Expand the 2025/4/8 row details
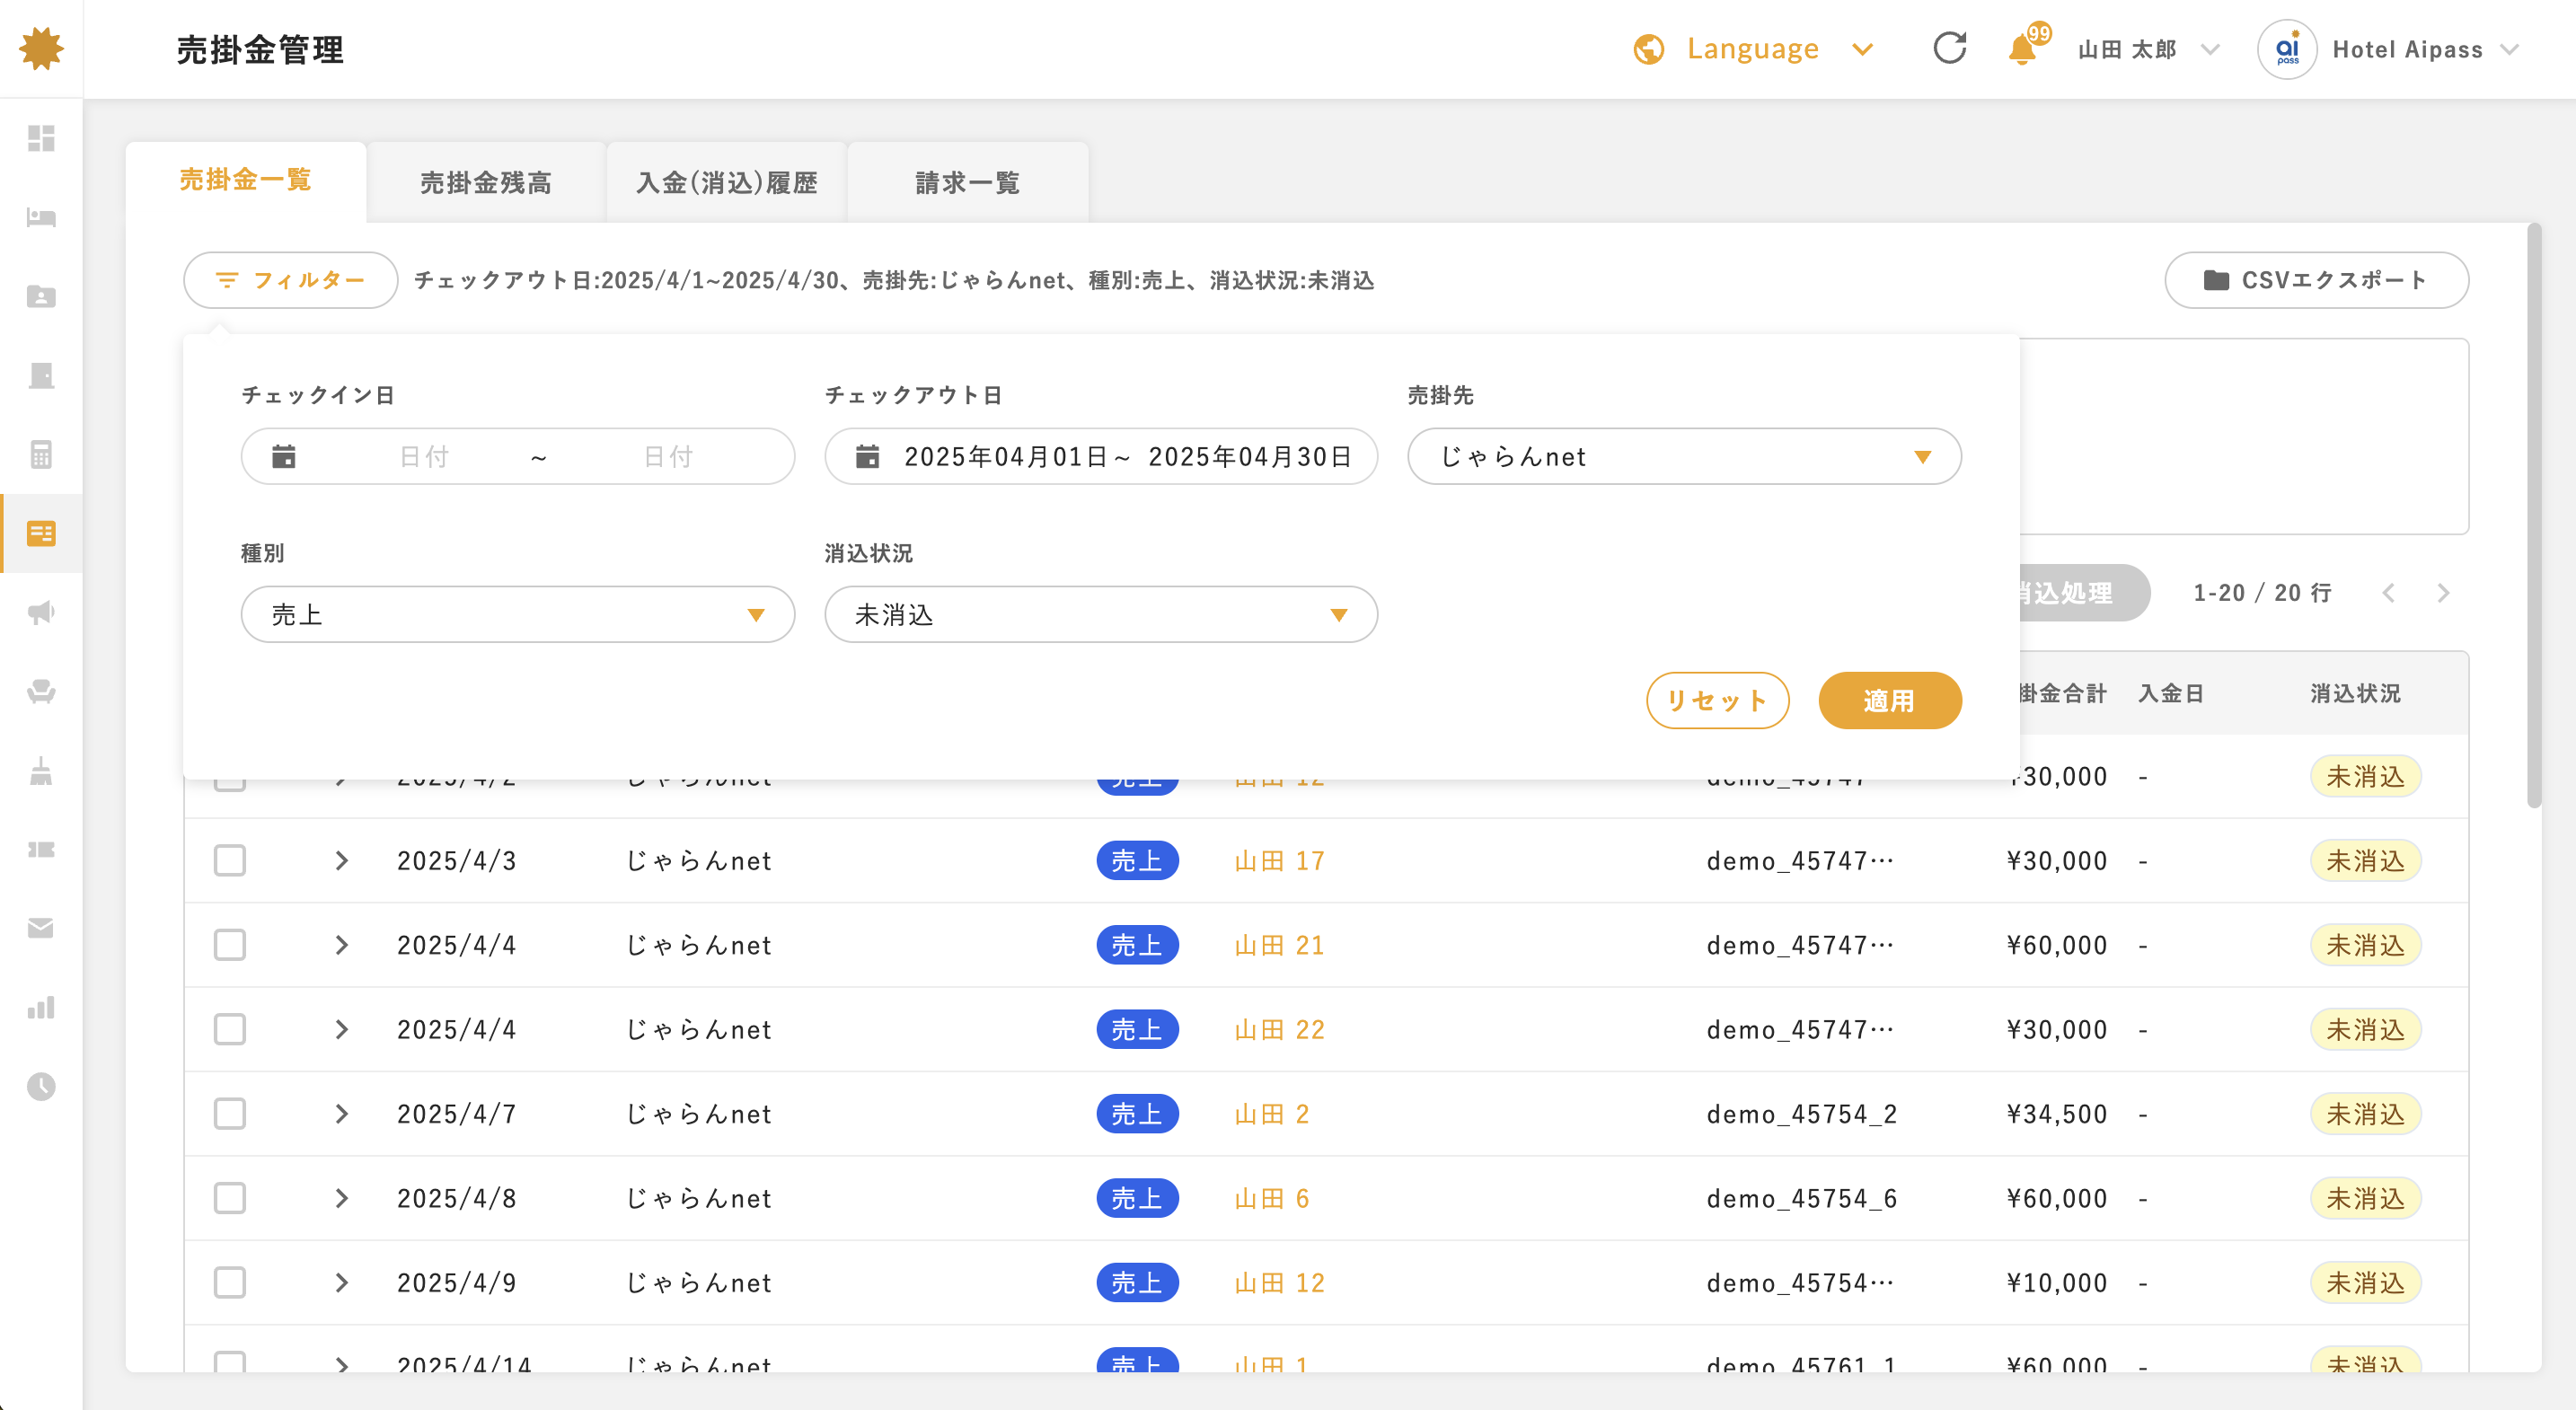 coord(342,1198)
